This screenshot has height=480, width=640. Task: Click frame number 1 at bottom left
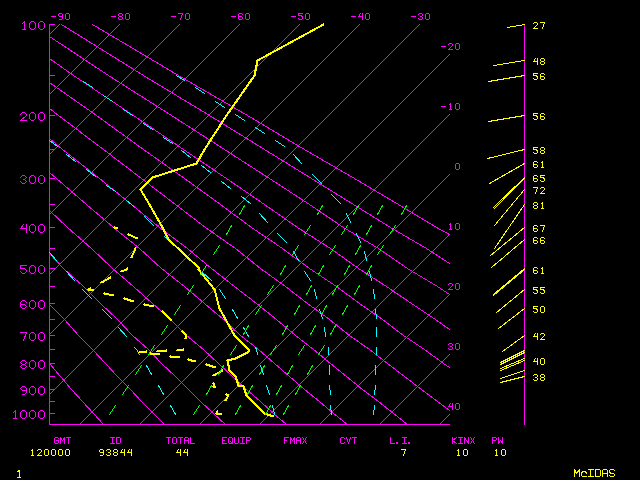tap(19, 472)
